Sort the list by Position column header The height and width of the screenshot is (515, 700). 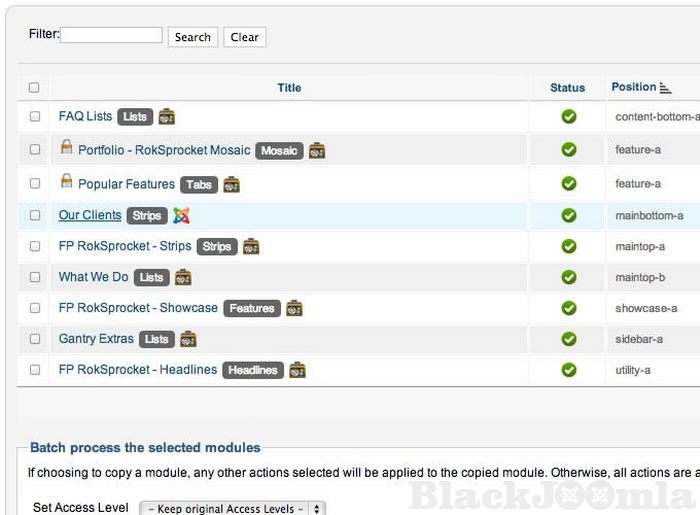click(633, 87)
